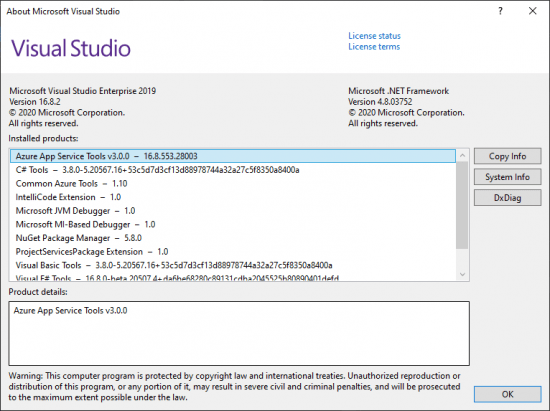Screen dimensions: 550x411
Task: Select Azure App Service Tools v3.0.0 row
Action: pos(233,156)
